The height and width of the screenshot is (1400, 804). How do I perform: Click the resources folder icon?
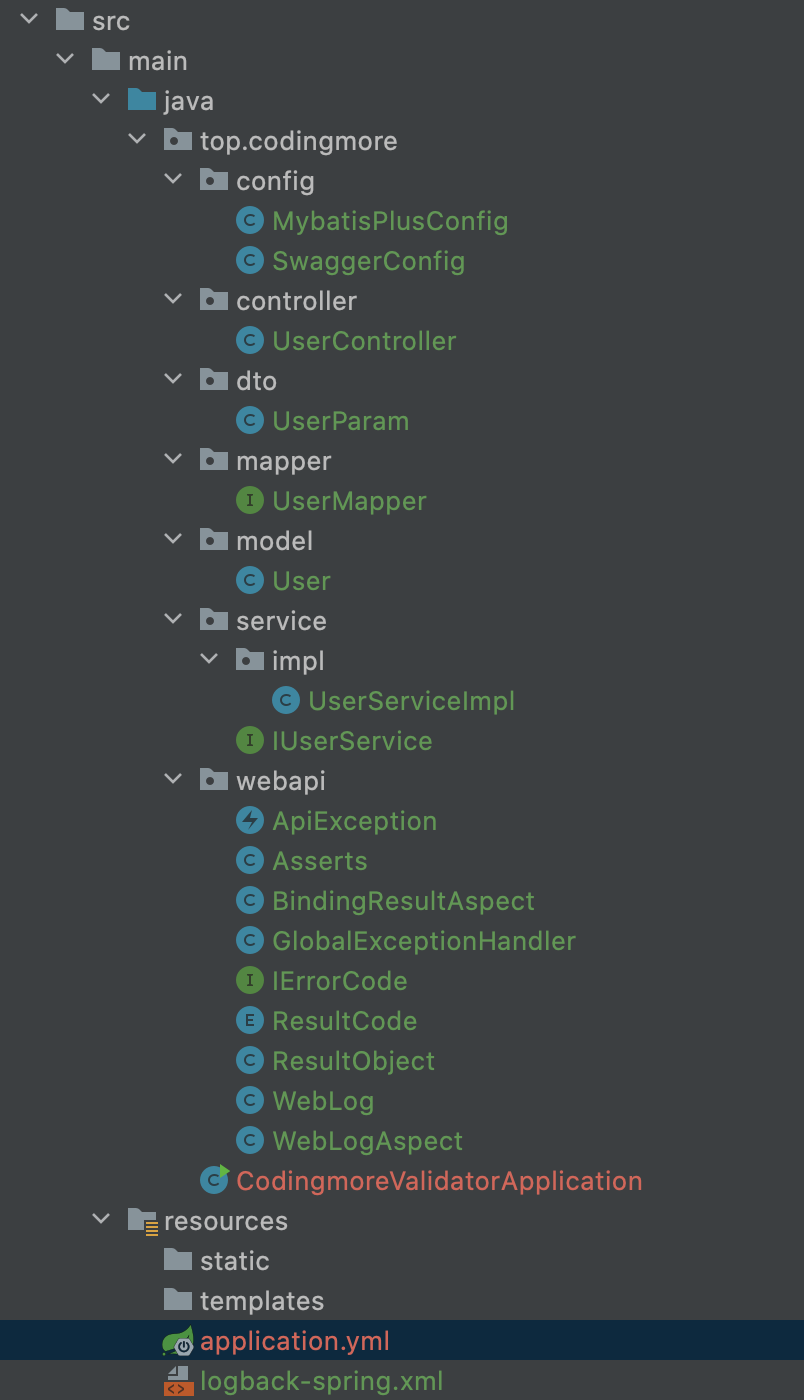tap(142, 1221)
